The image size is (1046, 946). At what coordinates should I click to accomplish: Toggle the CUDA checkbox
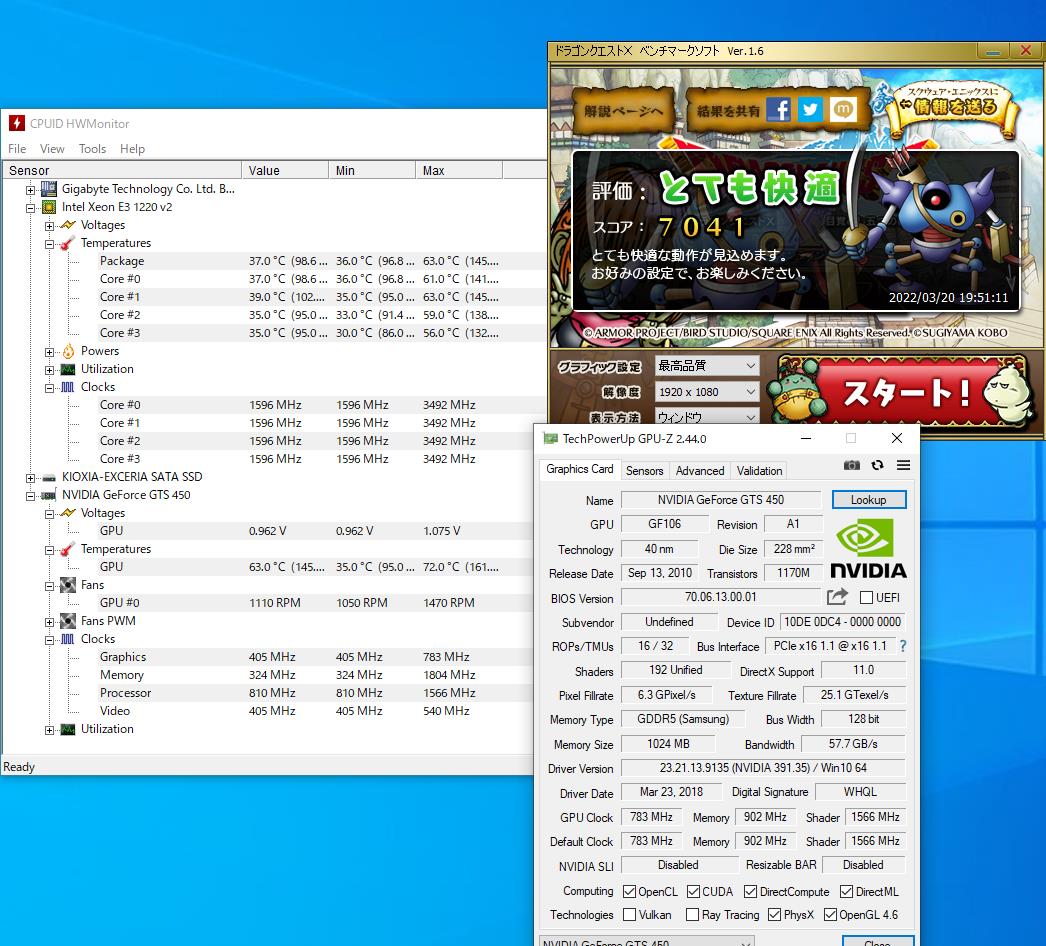point(693,891)
